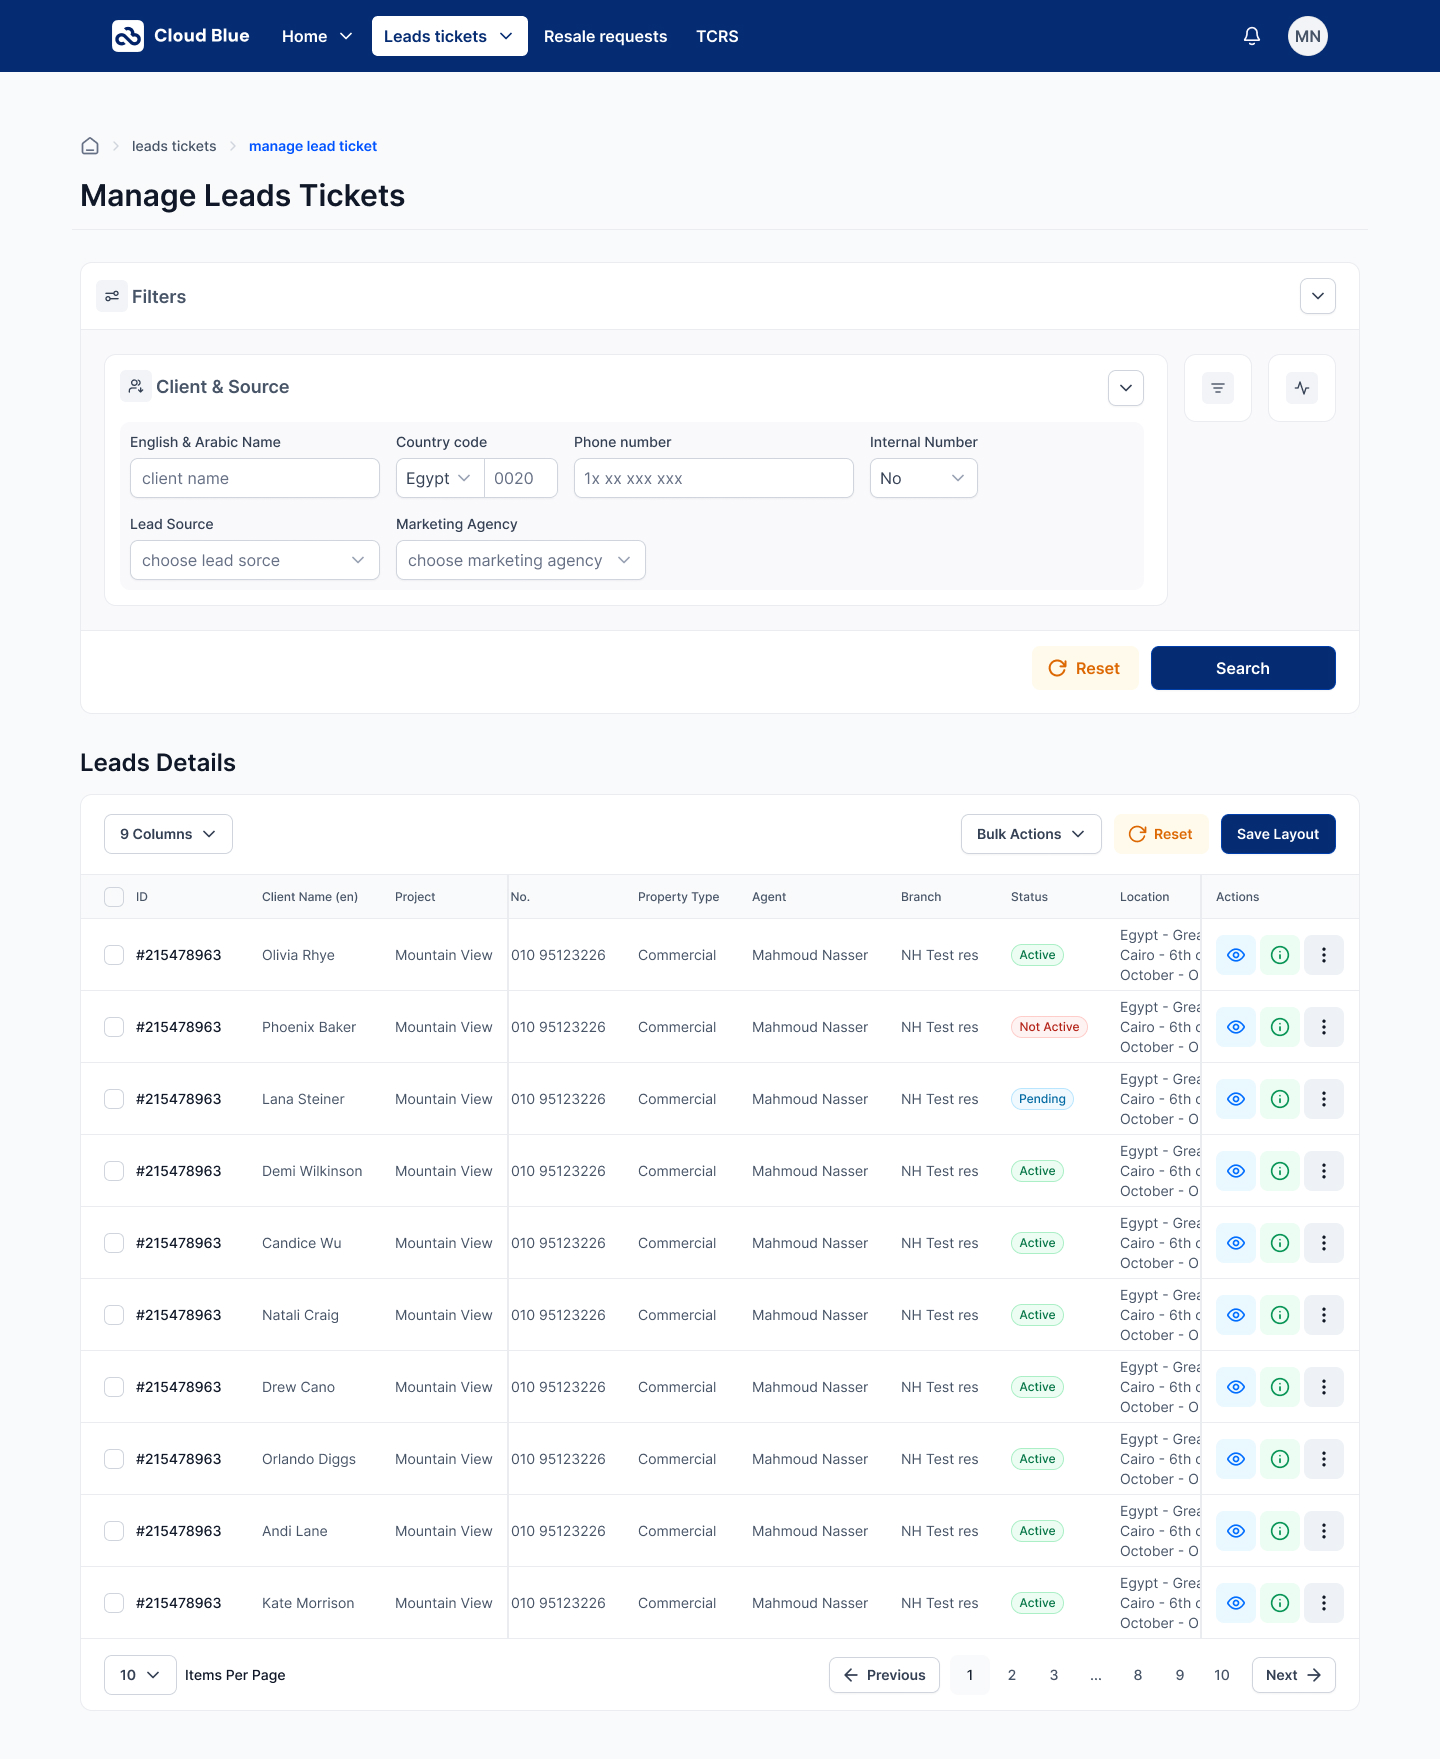The width and height of the screenshot is (1440, 1759).
Task: Open the Bulk Actions dropdown
Action: click(1031, 834)
